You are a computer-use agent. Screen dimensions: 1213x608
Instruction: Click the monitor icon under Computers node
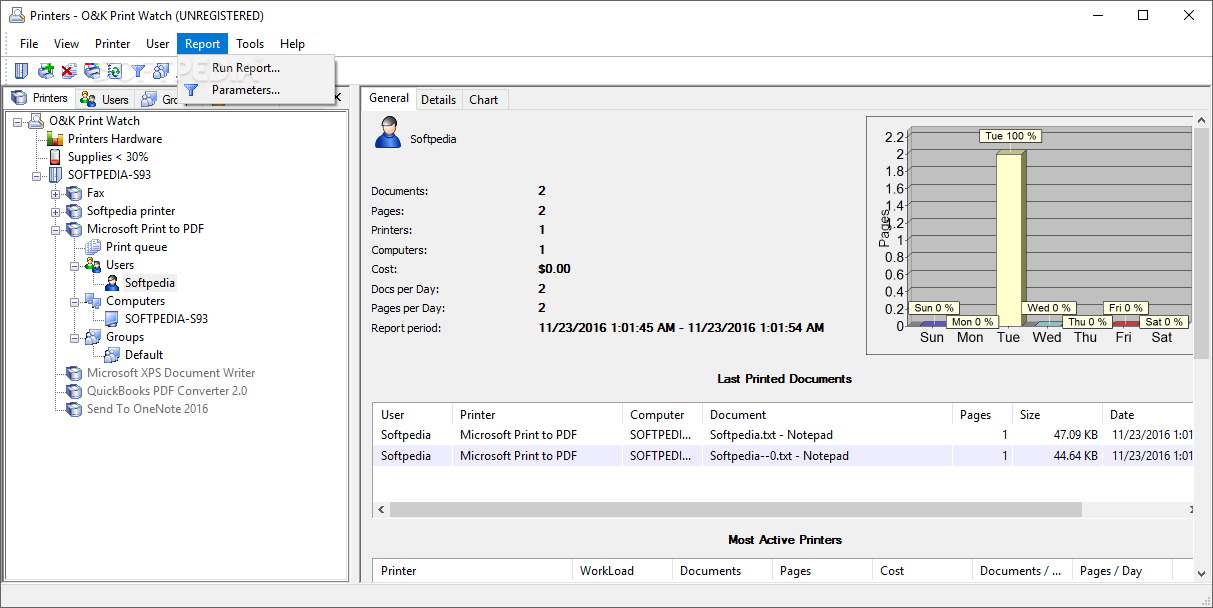pyautogui.click(x=112, y=319)
